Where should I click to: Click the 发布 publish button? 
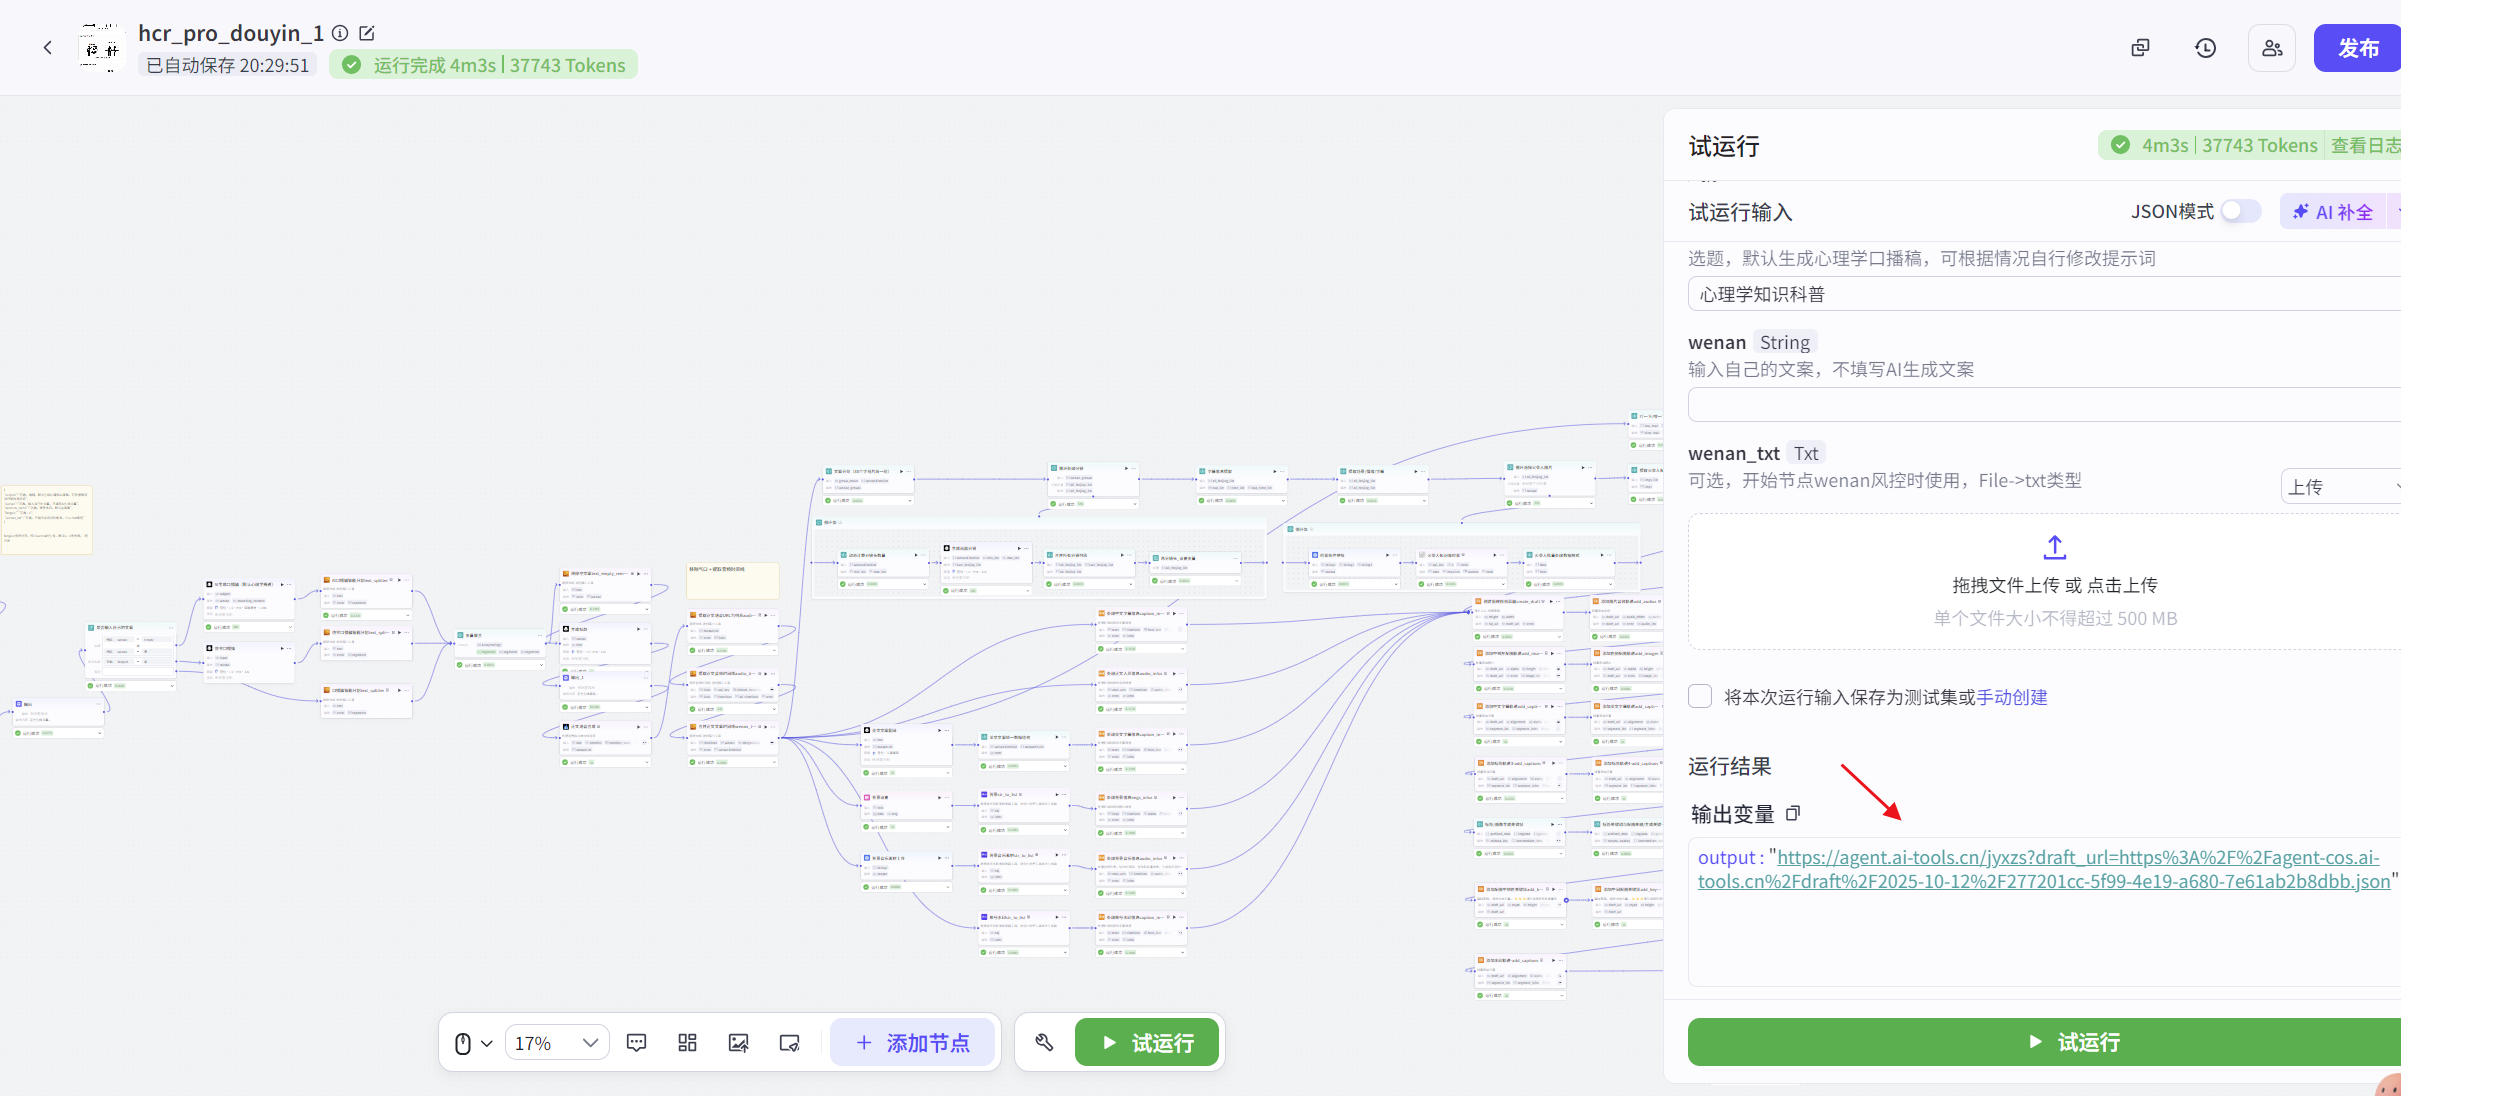click(2359, 47)
